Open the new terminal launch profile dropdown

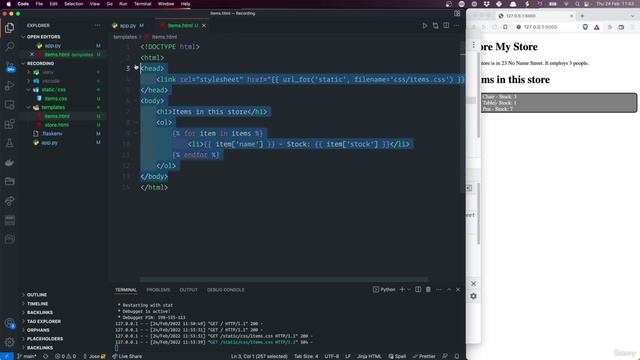pos(409,289)
